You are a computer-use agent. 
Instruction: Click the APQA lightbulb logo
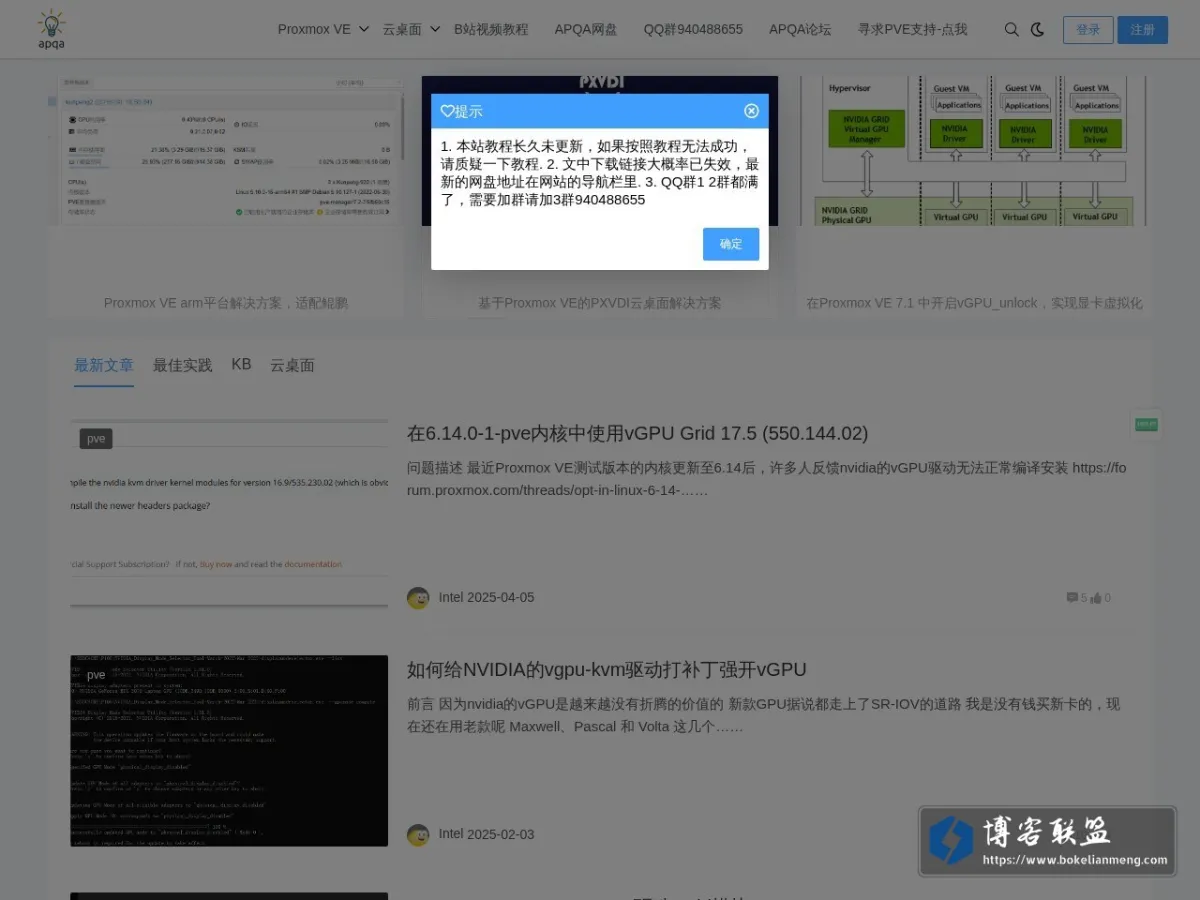point(51,29)
